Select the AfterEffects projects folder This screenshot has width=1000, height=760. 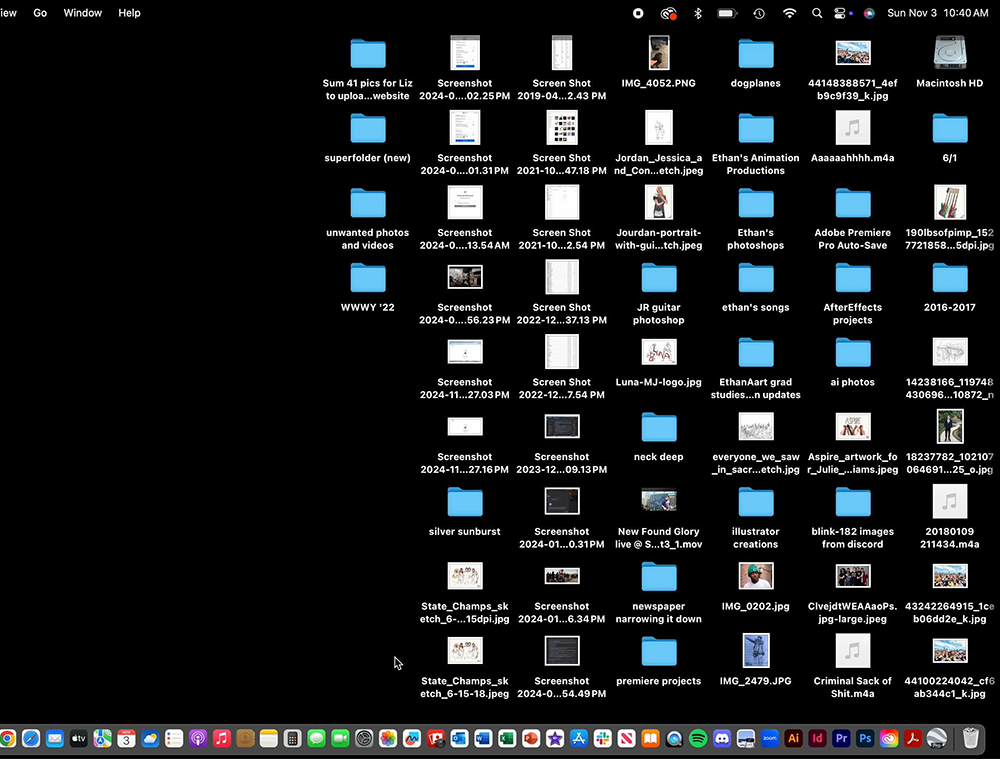(x=853, y=277)
